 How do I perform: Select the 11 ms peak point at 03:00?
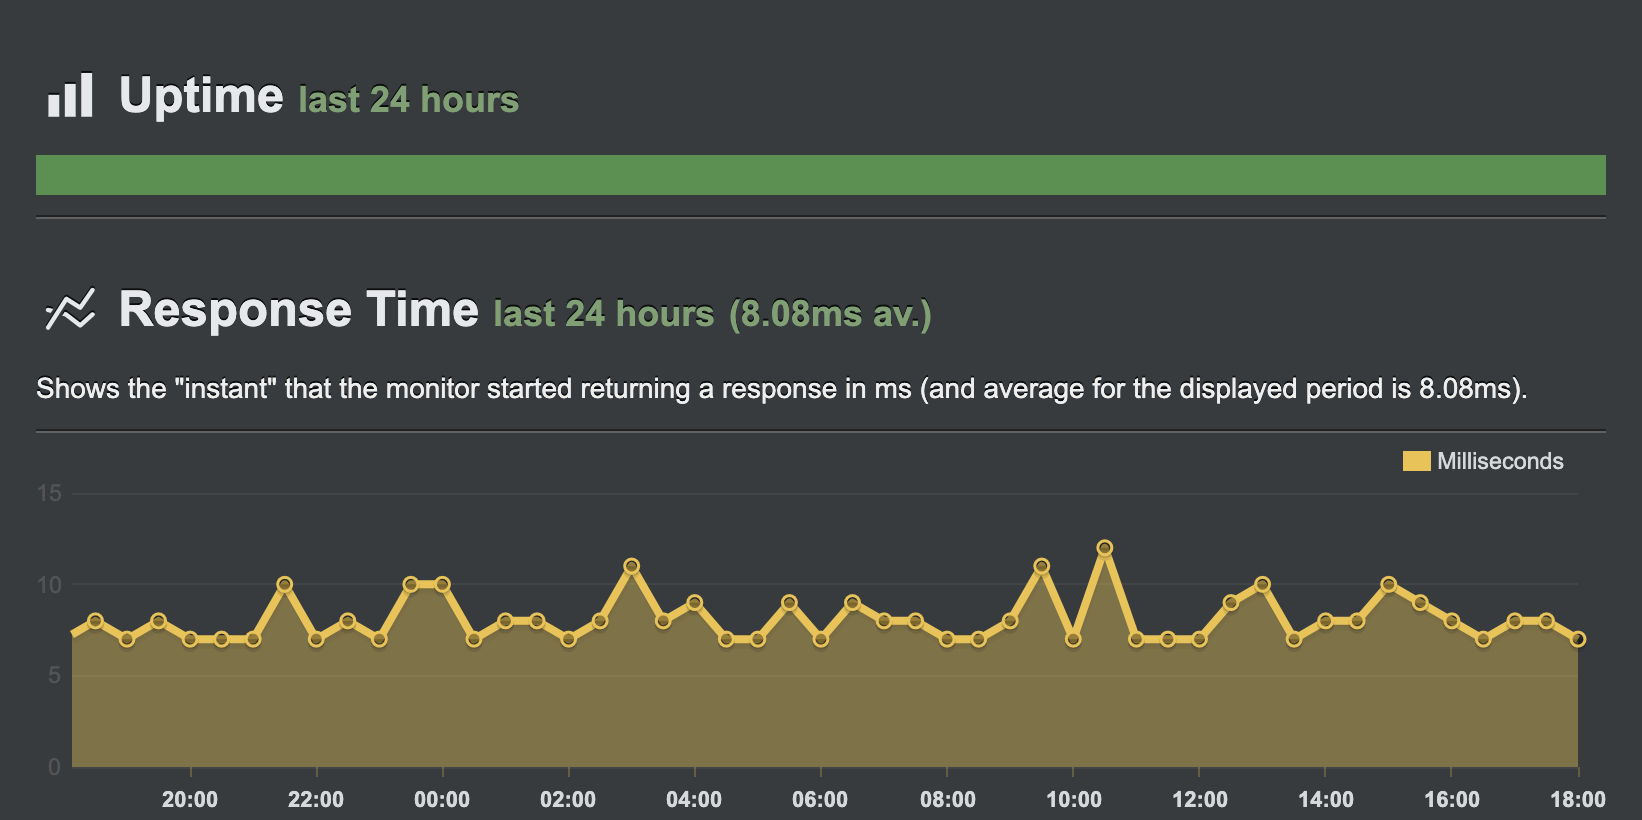631,566
